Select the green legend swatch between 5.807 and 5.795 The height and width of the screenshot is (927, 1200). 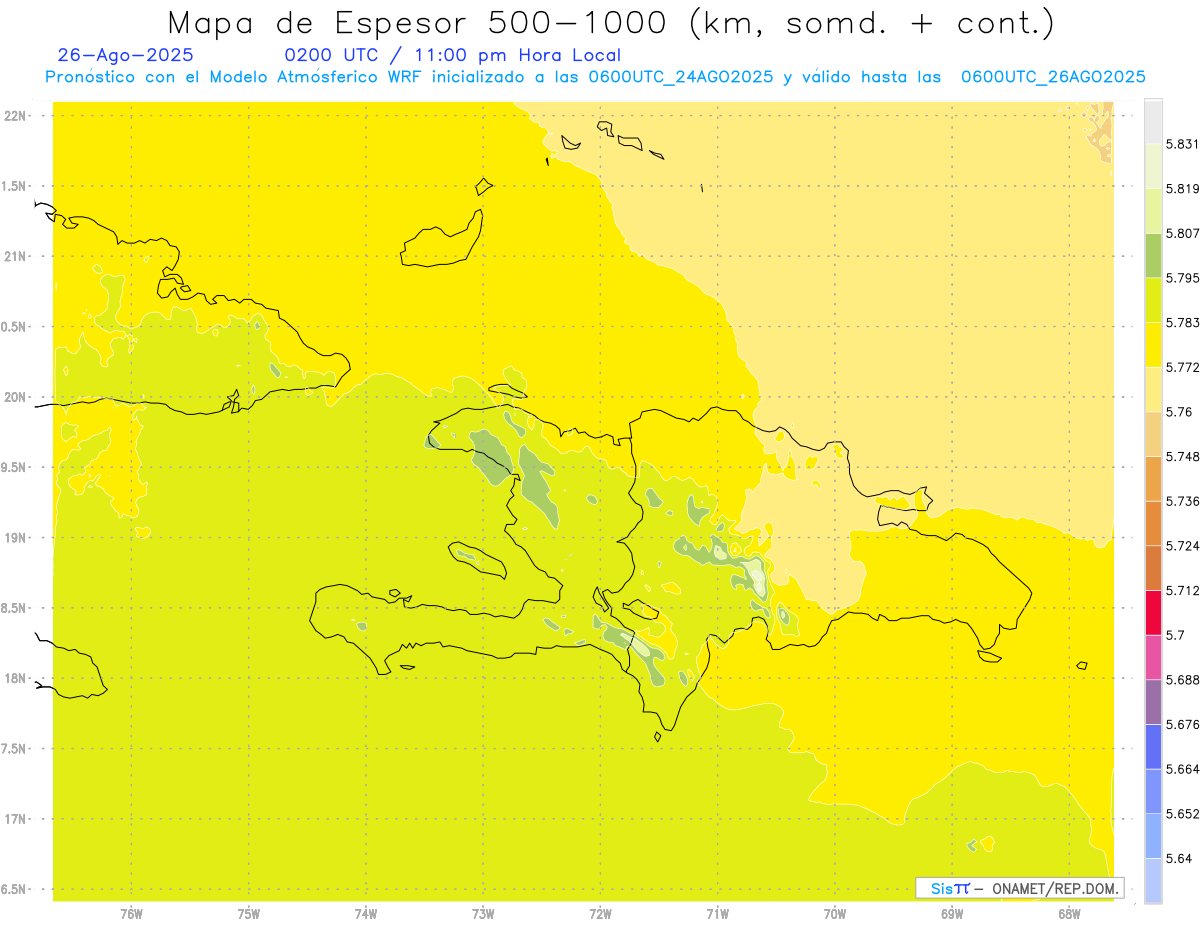pos(1153,255)
